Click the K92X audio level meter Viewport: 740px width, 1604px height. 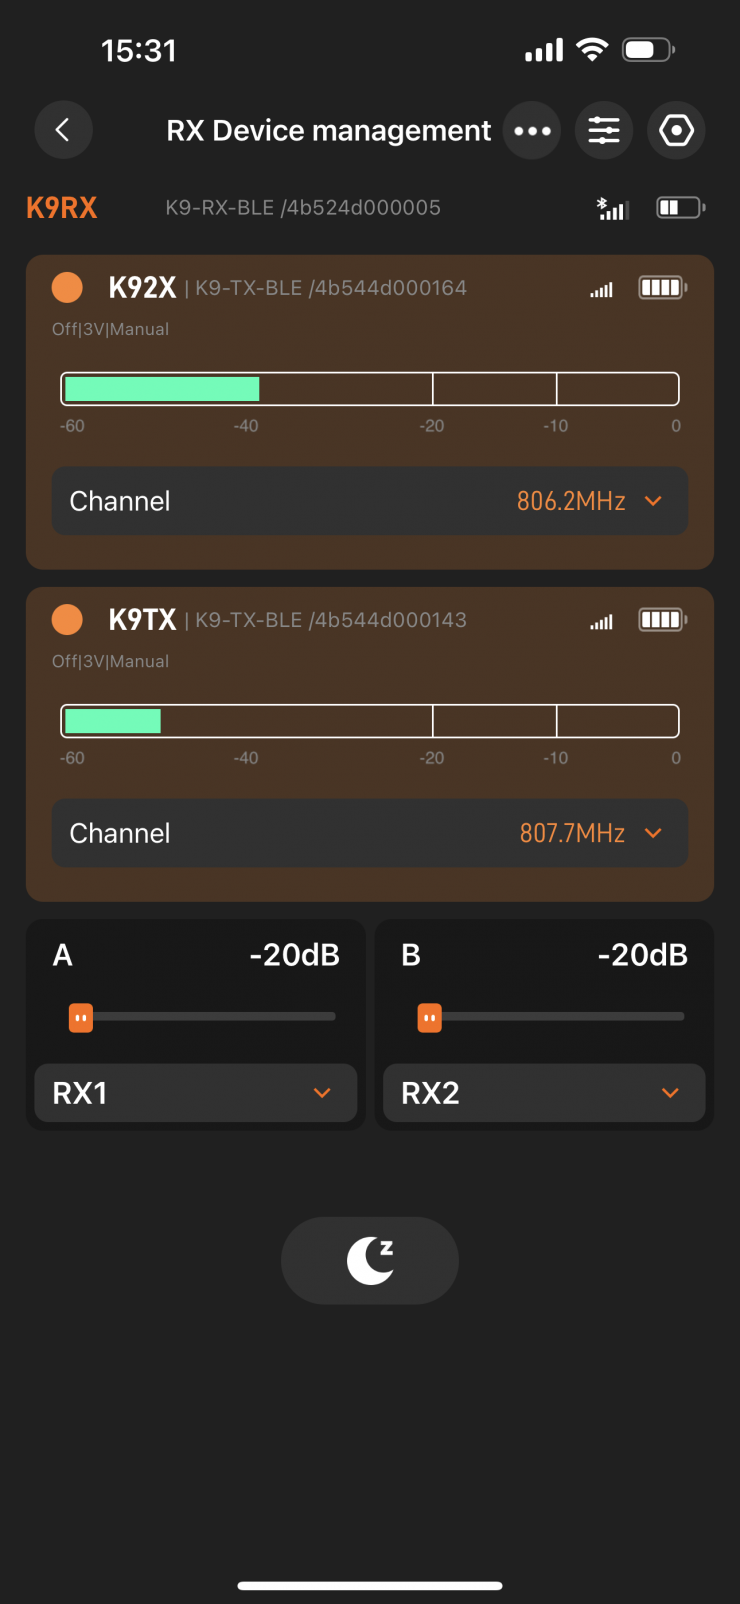(x=370, y=389)
